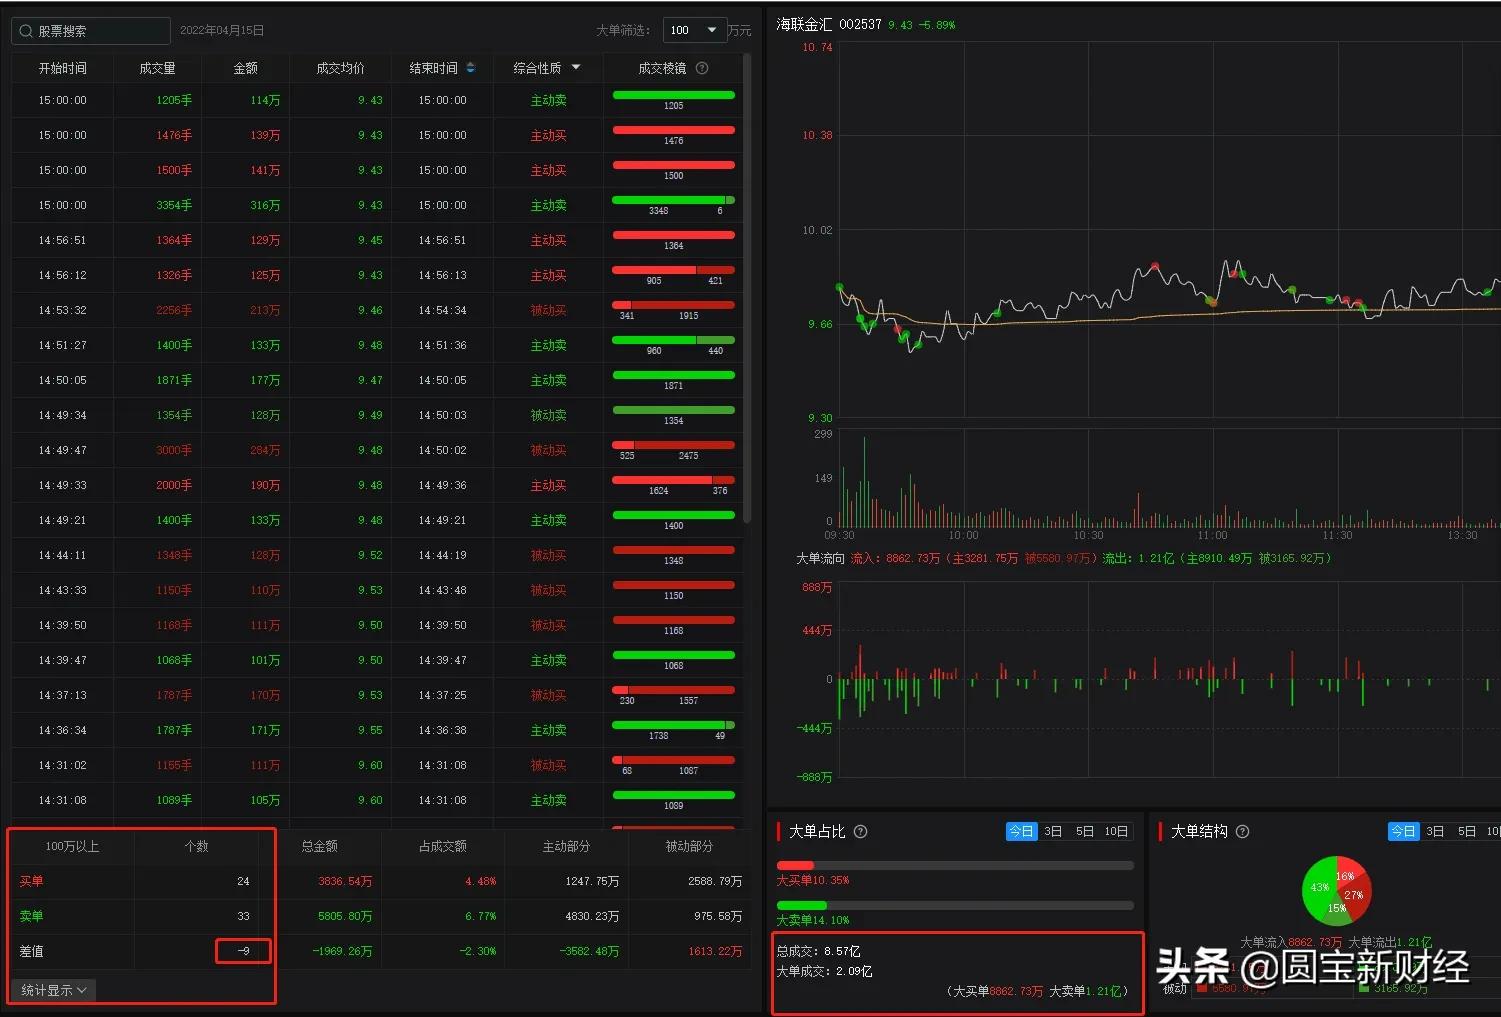The height and width of the screenshot is (1017, 1501).
Task: Click the 14:56:12 start time cell
Action: (63, 275)
